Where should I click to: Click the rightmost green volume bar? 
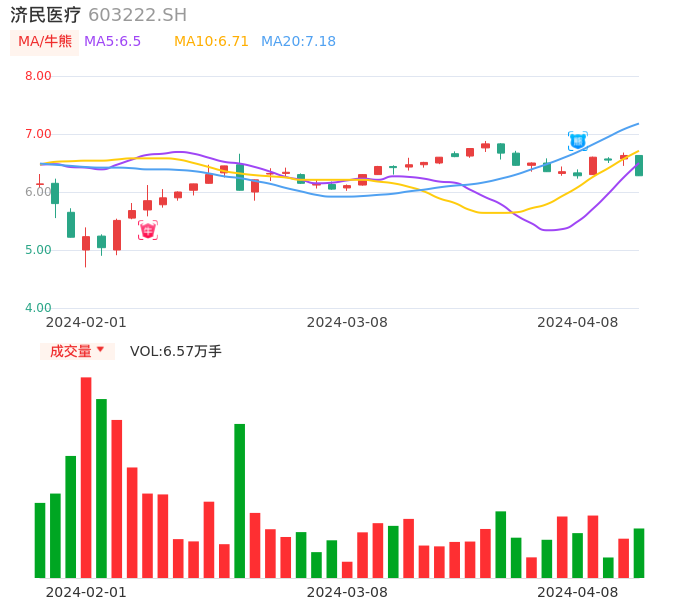639,553
